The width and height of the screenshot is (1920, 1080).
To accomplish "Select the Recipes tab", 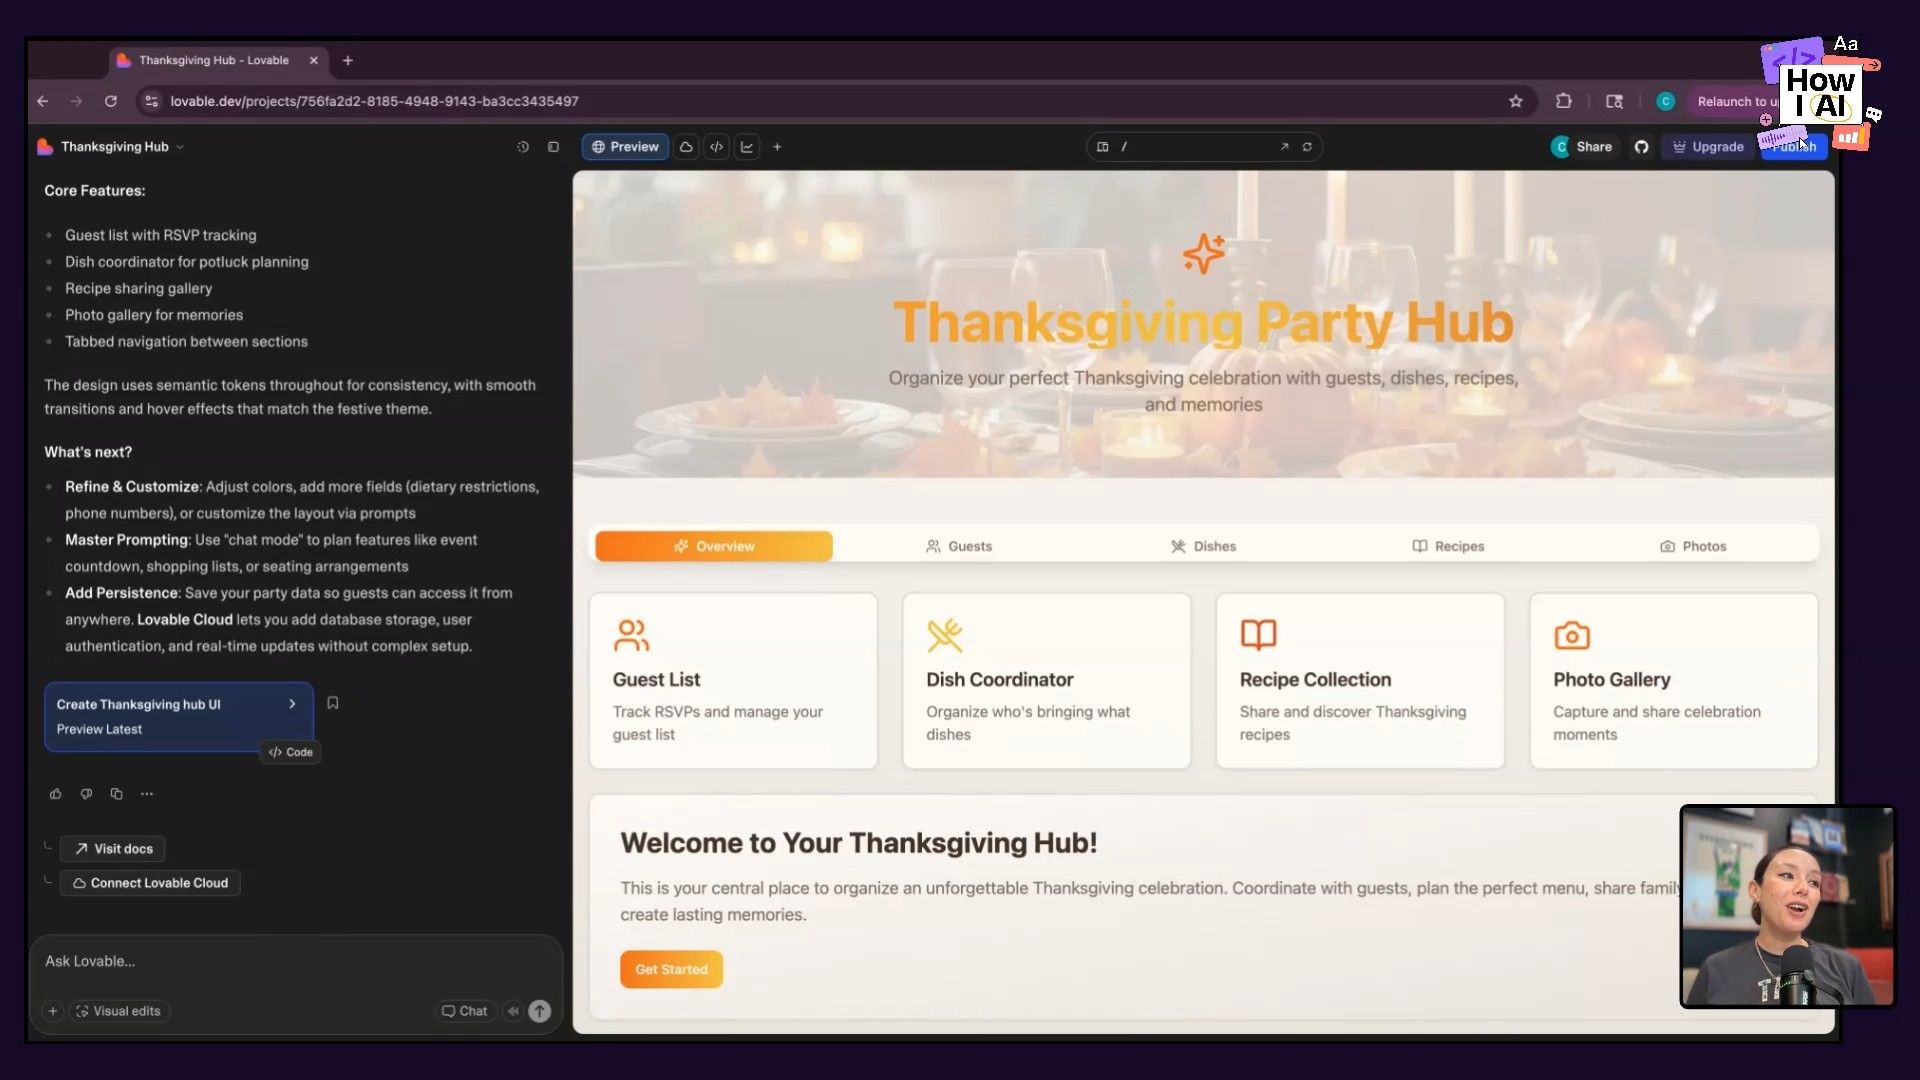I will tap(1448, 546).
